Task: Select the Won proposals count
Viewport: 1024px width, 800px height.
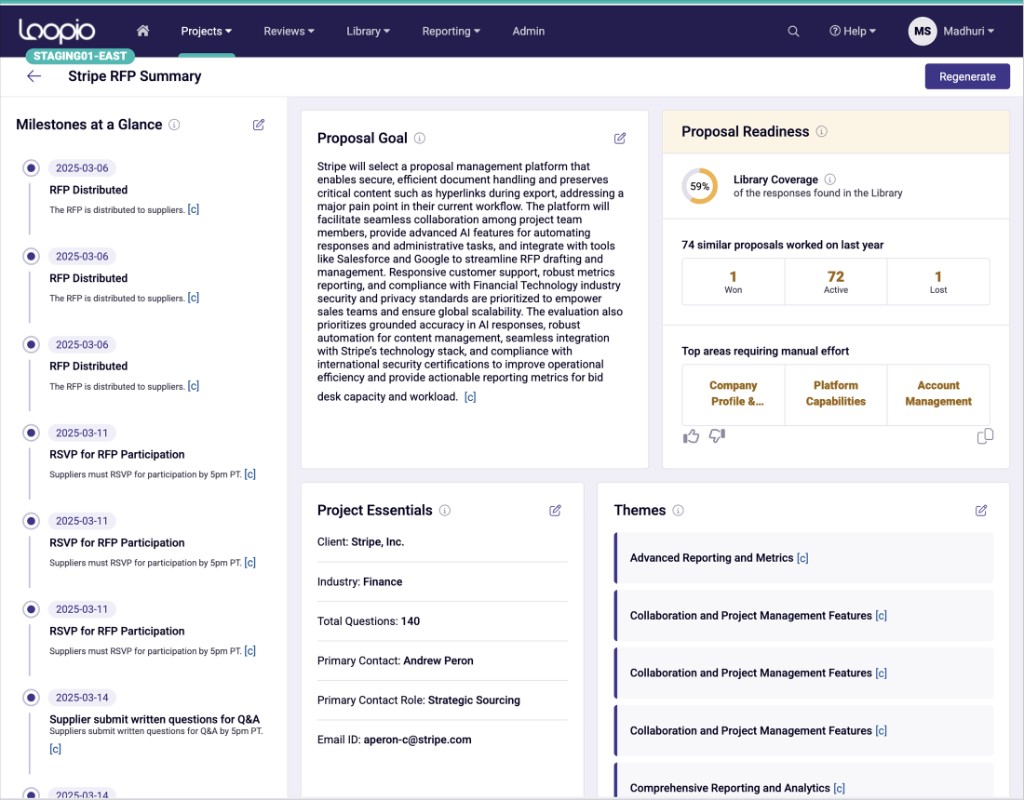Action: (733, 282)
